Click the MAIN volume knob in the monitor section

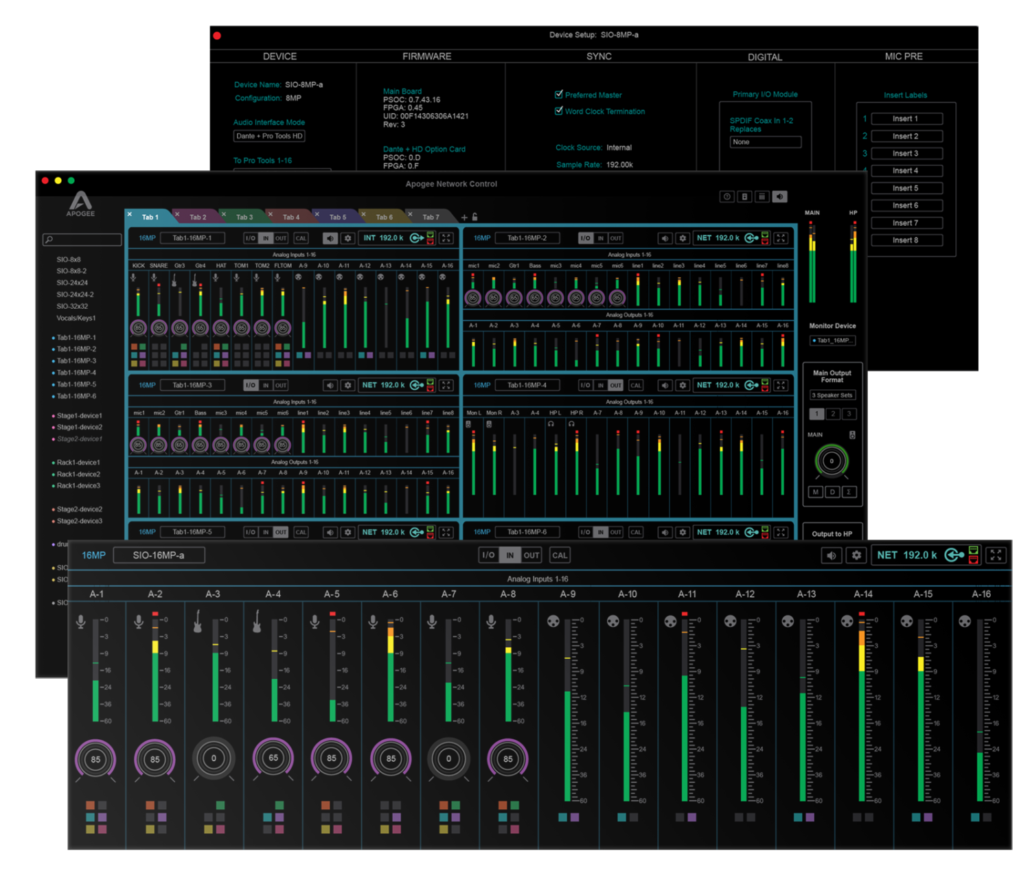(832, 461)
